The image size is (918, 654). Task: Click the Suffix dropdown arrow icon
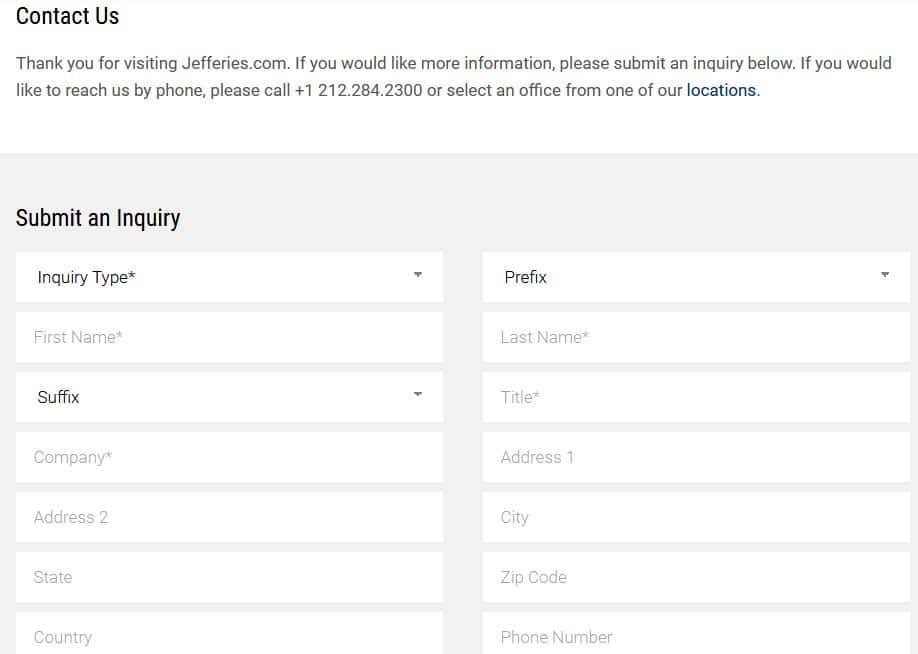pos(418,395)
